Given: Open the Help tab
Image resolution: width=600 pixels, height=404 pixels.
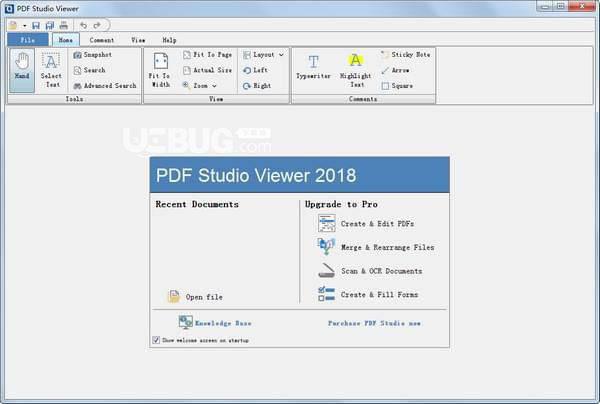Looking at the screenshot, I should click(169, 40).
